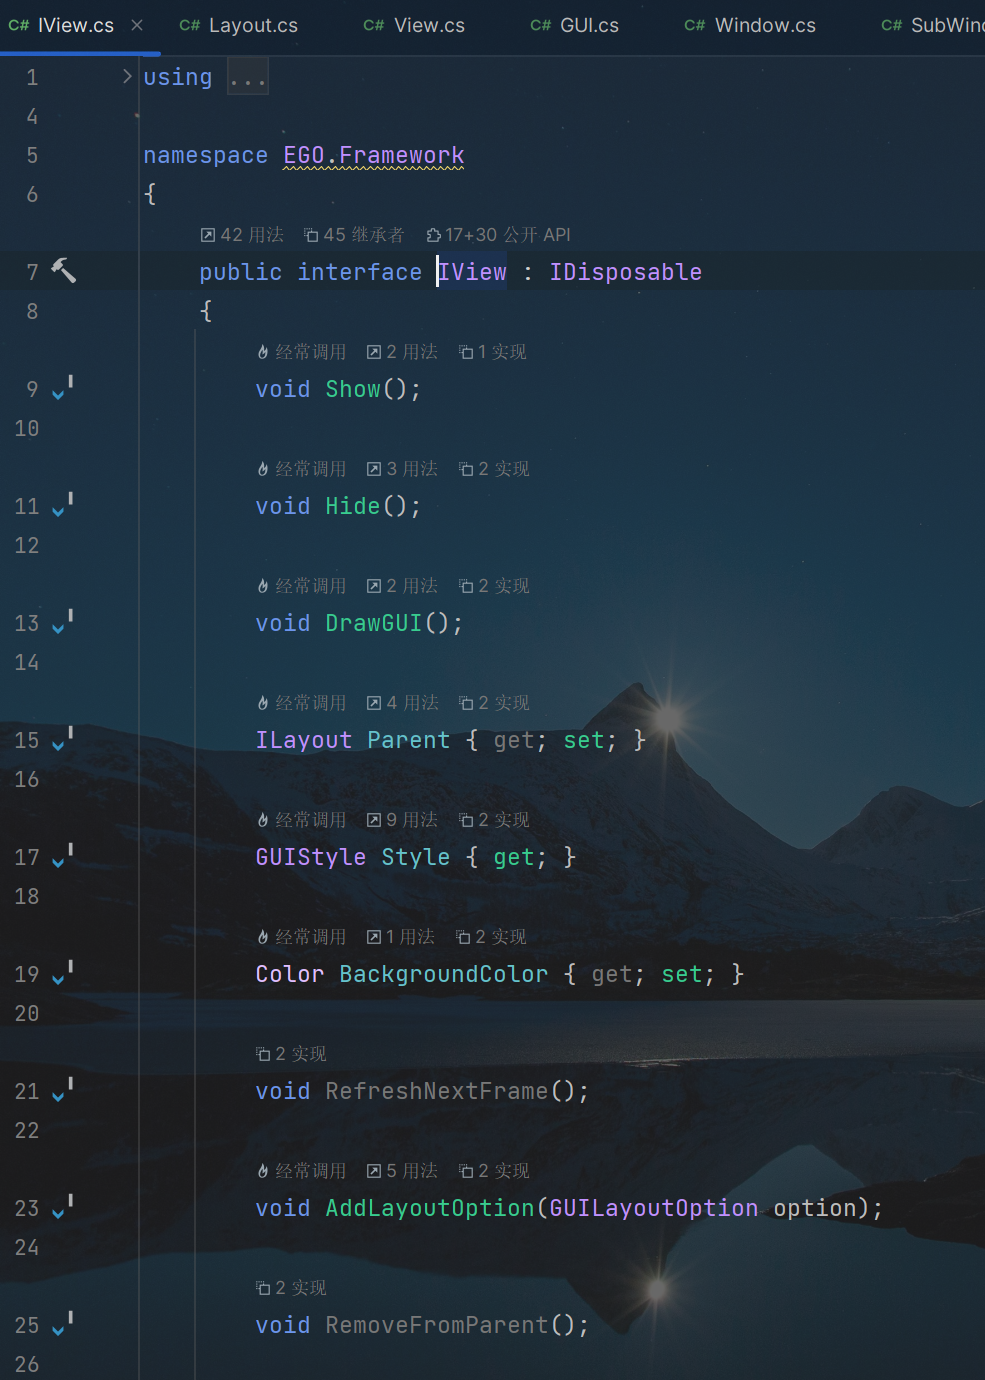This screenshot has width=985, height=1380.
Task: Click the GUILayoutOption parameter type
Action: coord(654,1208)
